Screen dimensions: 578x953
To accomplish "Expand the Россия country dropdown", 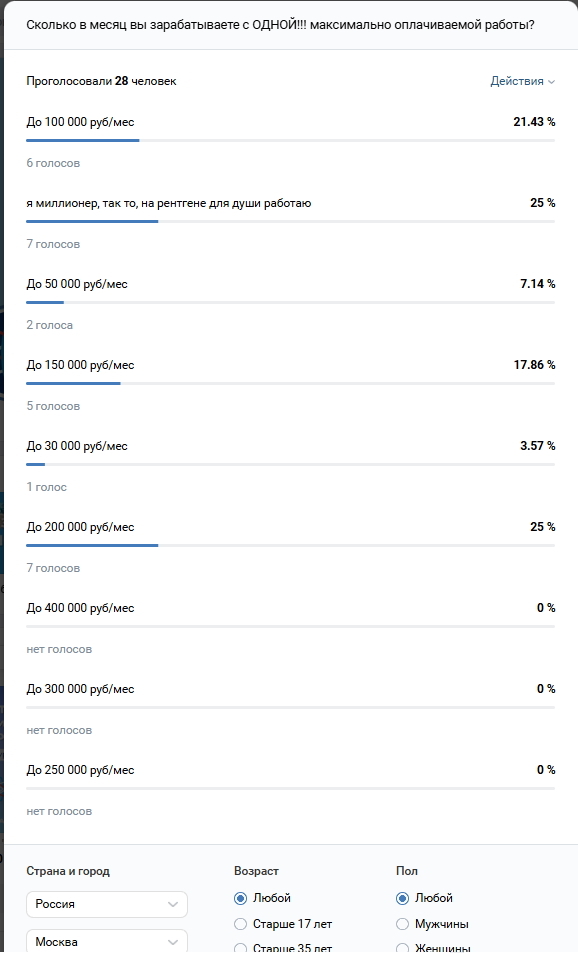I will coord(107,904).
